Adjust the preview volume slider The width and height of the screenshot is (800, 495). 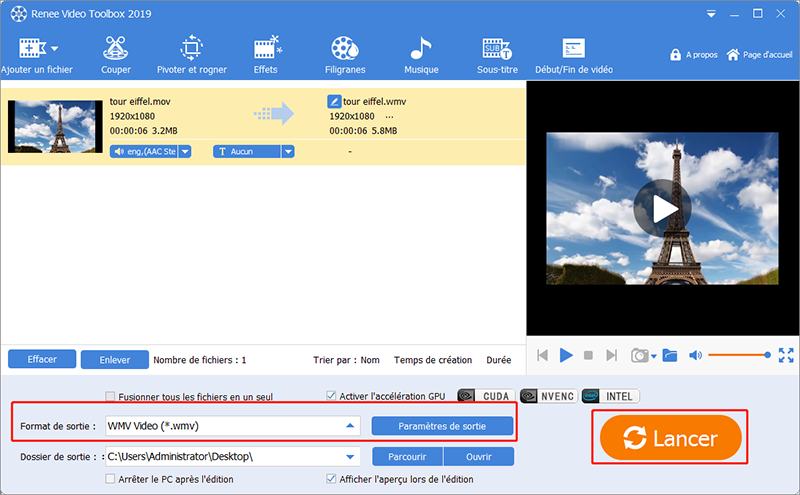tap(738, 355)
